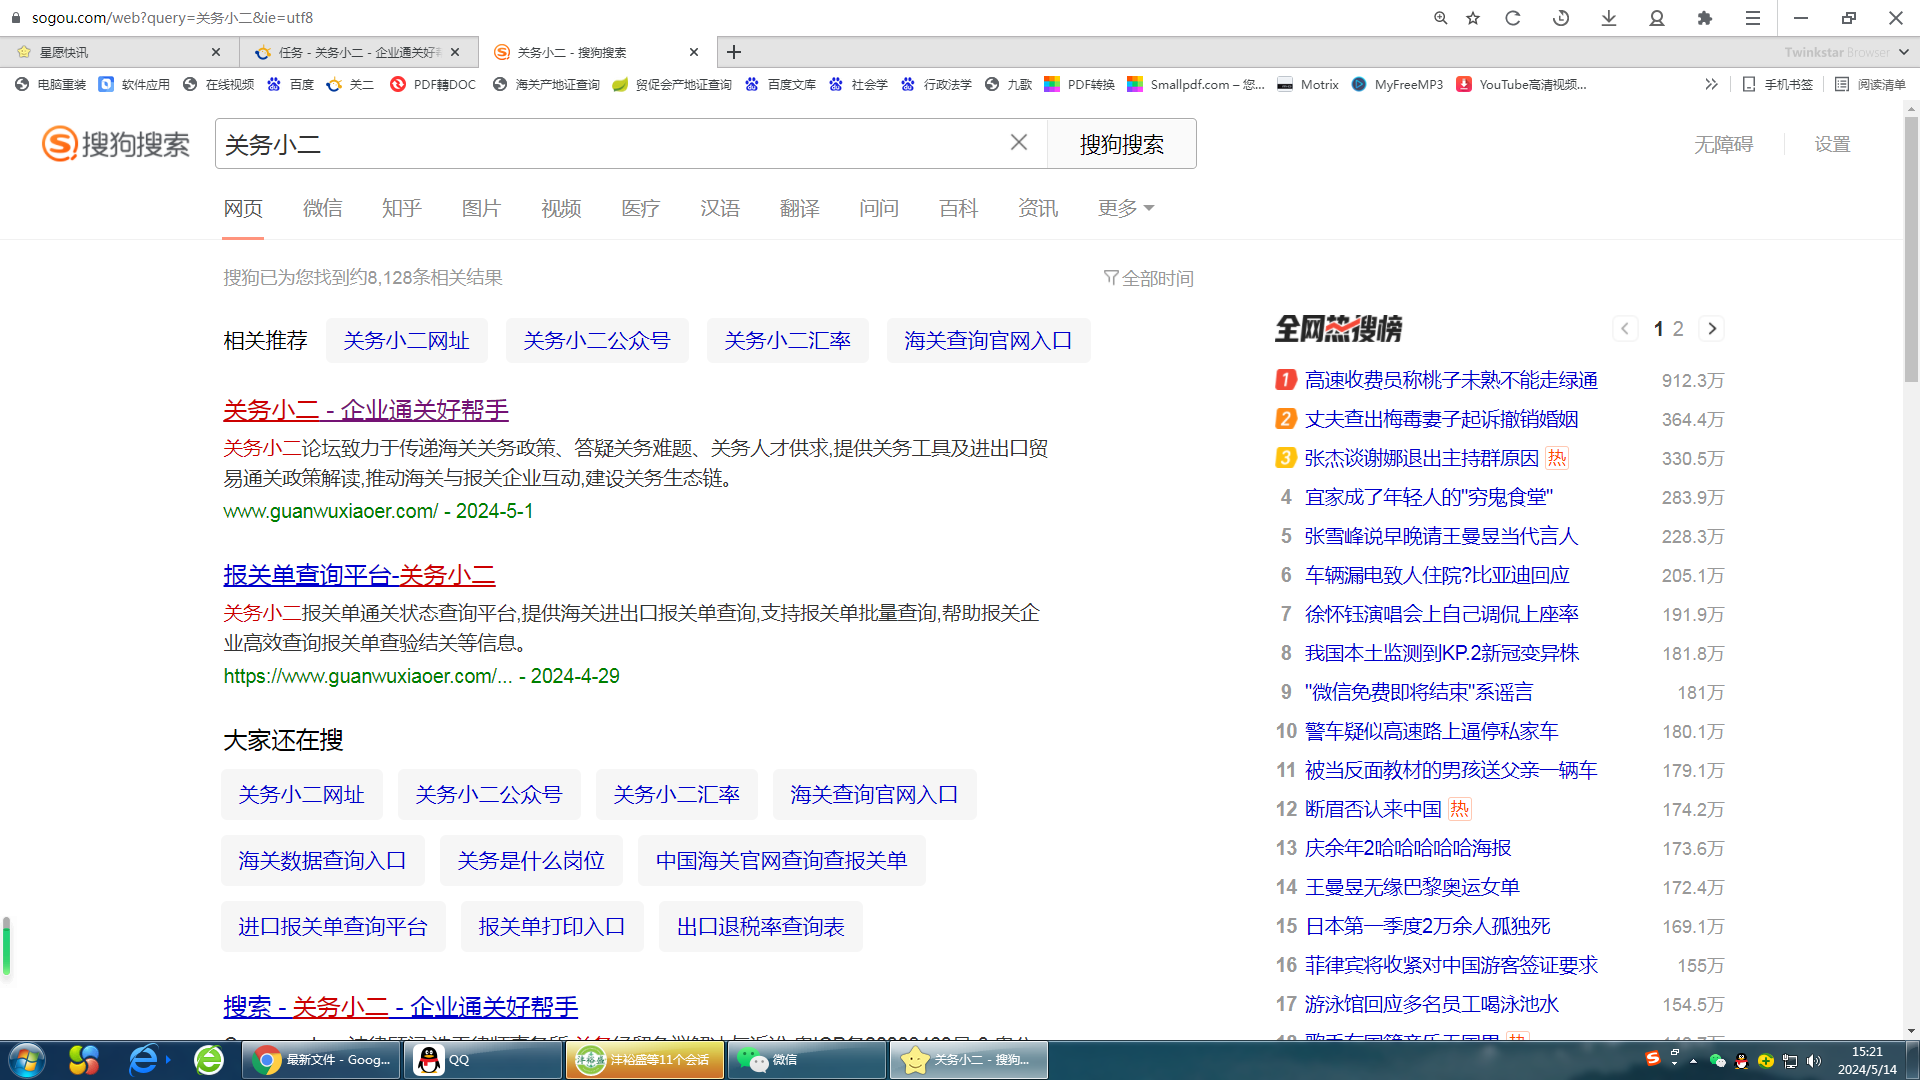The image size is (1920, 1080).
Task: Click 报关单打印入口 suggestion
Action: (x=552, y=927)
